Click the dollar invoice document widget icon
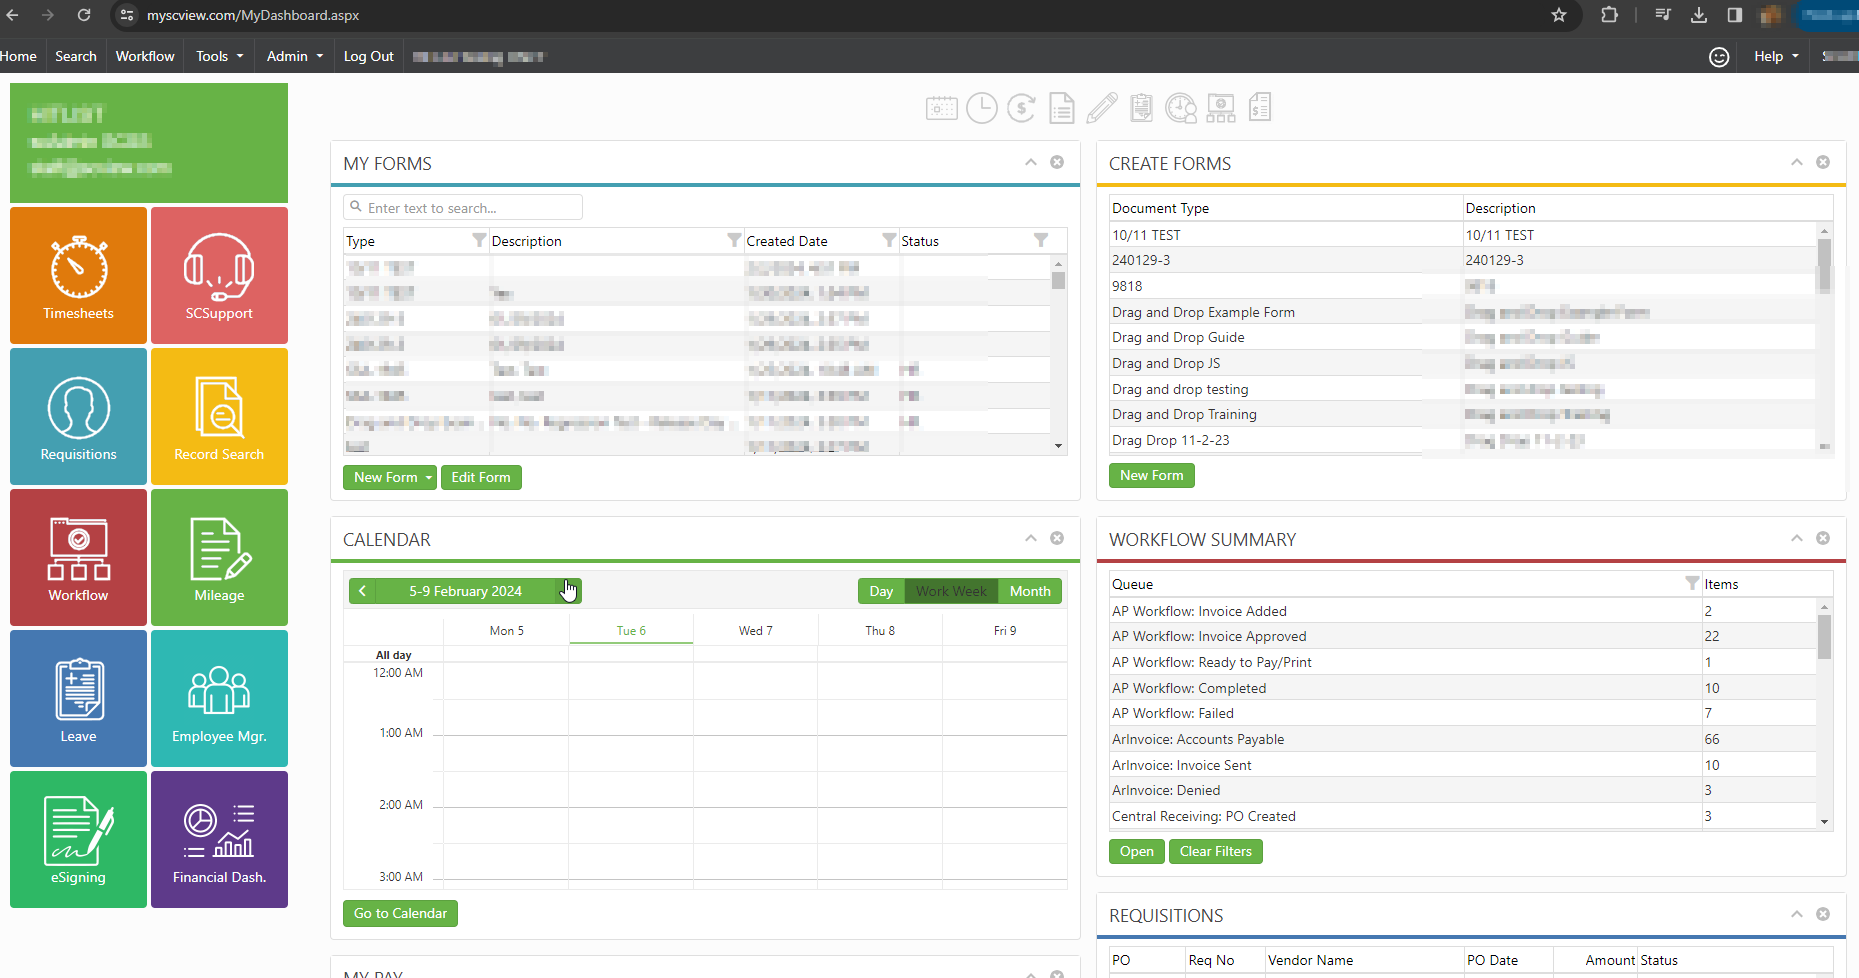1859x978 pixels. [x=1260, y=108]
